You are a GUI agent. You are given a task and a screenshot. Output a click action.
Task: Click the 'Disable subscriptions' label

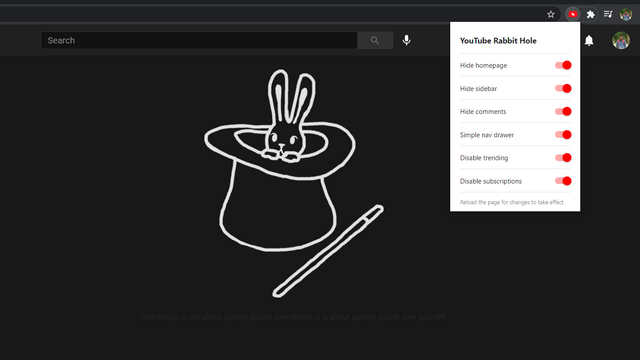click(491, 181)
